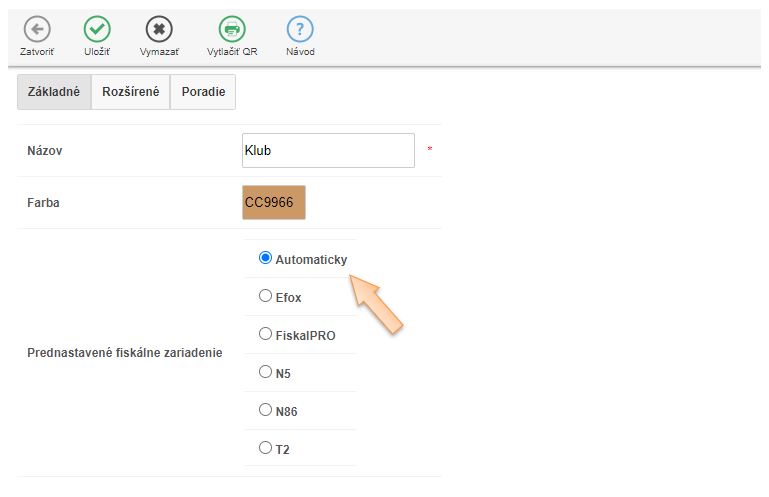Viewport: 769px width, 497px height.
Task: Click the red required asterisk beside Názov
Action: tap(430, 150)
